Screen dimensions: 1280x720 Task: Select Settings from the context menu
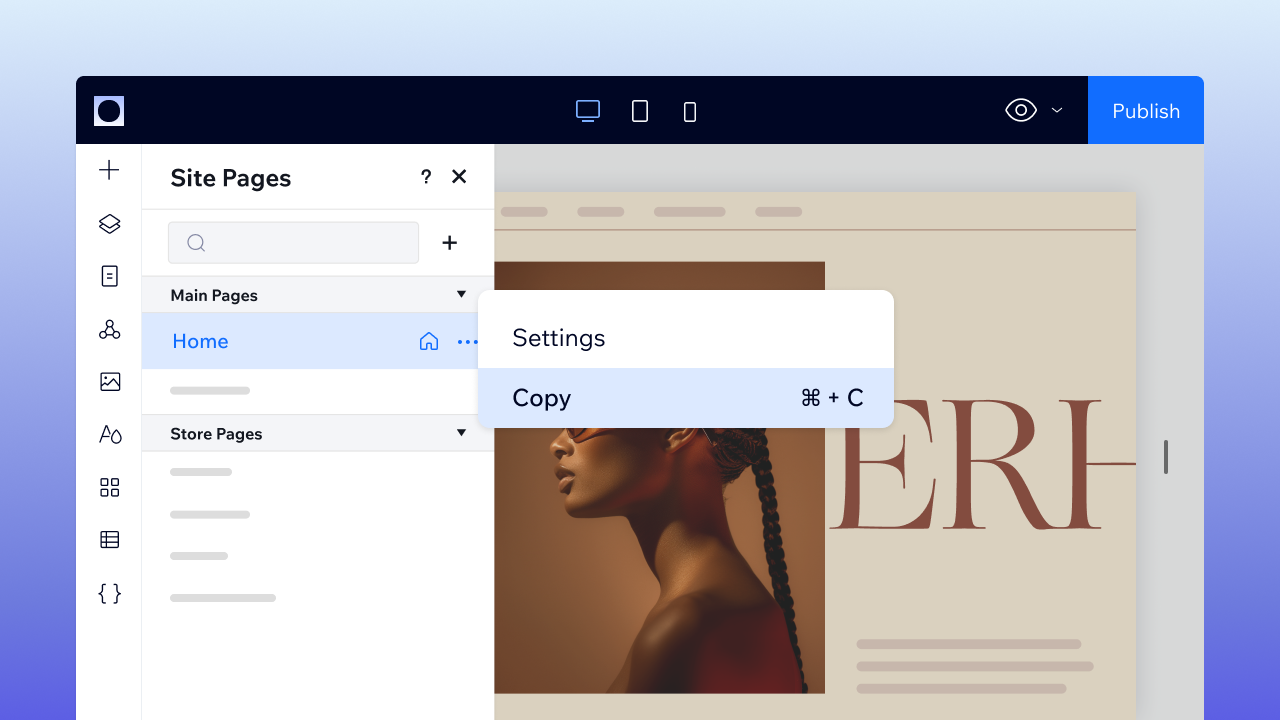(558, 338)
